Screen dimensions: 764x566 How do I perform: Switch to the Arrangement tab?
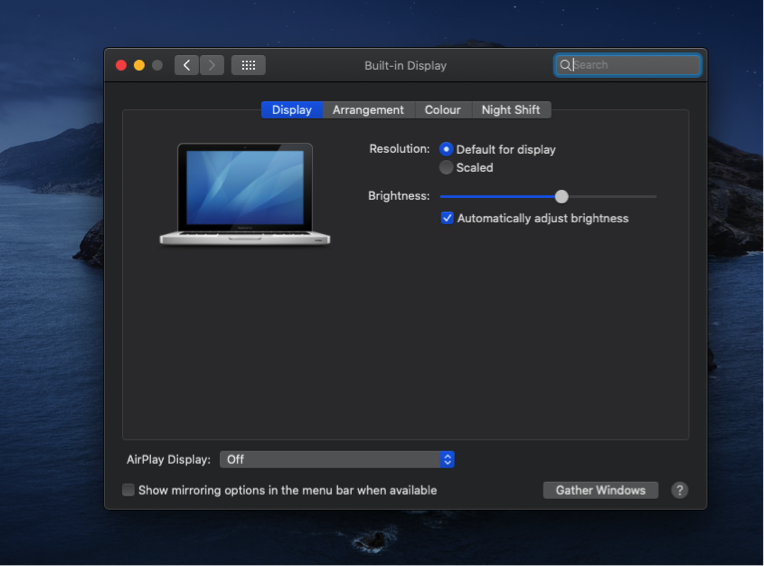368,110
